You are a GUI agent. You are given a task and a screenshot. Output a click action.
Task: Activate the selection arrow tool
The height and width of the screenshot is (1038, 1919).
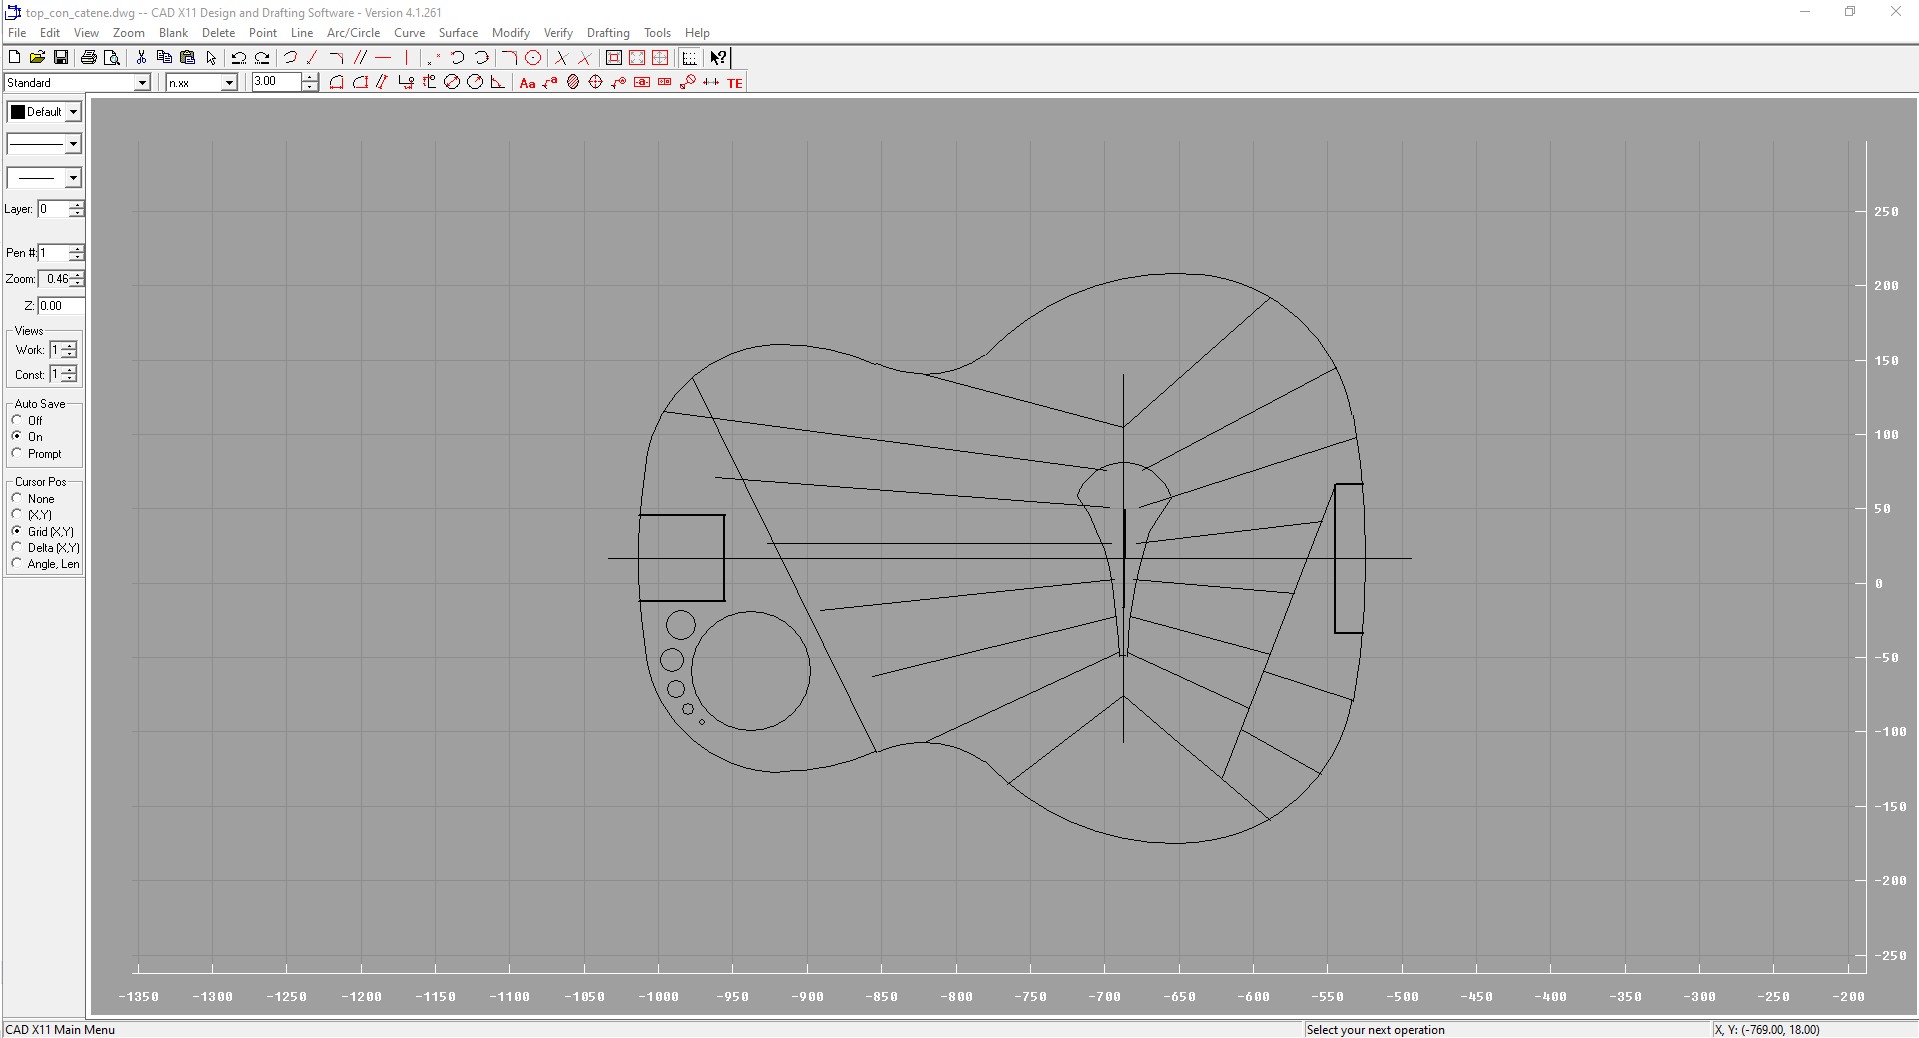click(x=211, y=58)
